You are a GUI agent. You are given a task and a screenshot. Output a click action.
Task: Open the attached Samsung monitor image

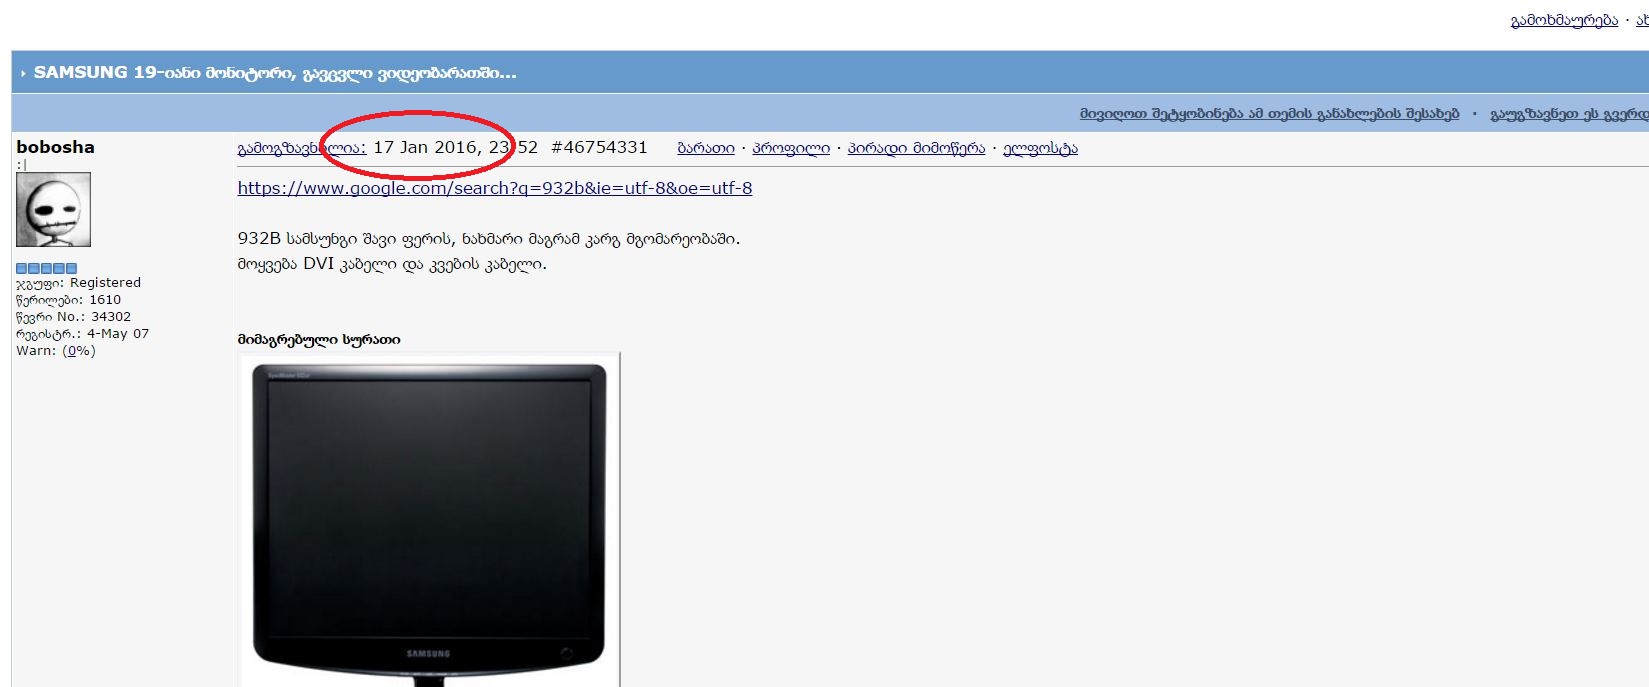430,520
